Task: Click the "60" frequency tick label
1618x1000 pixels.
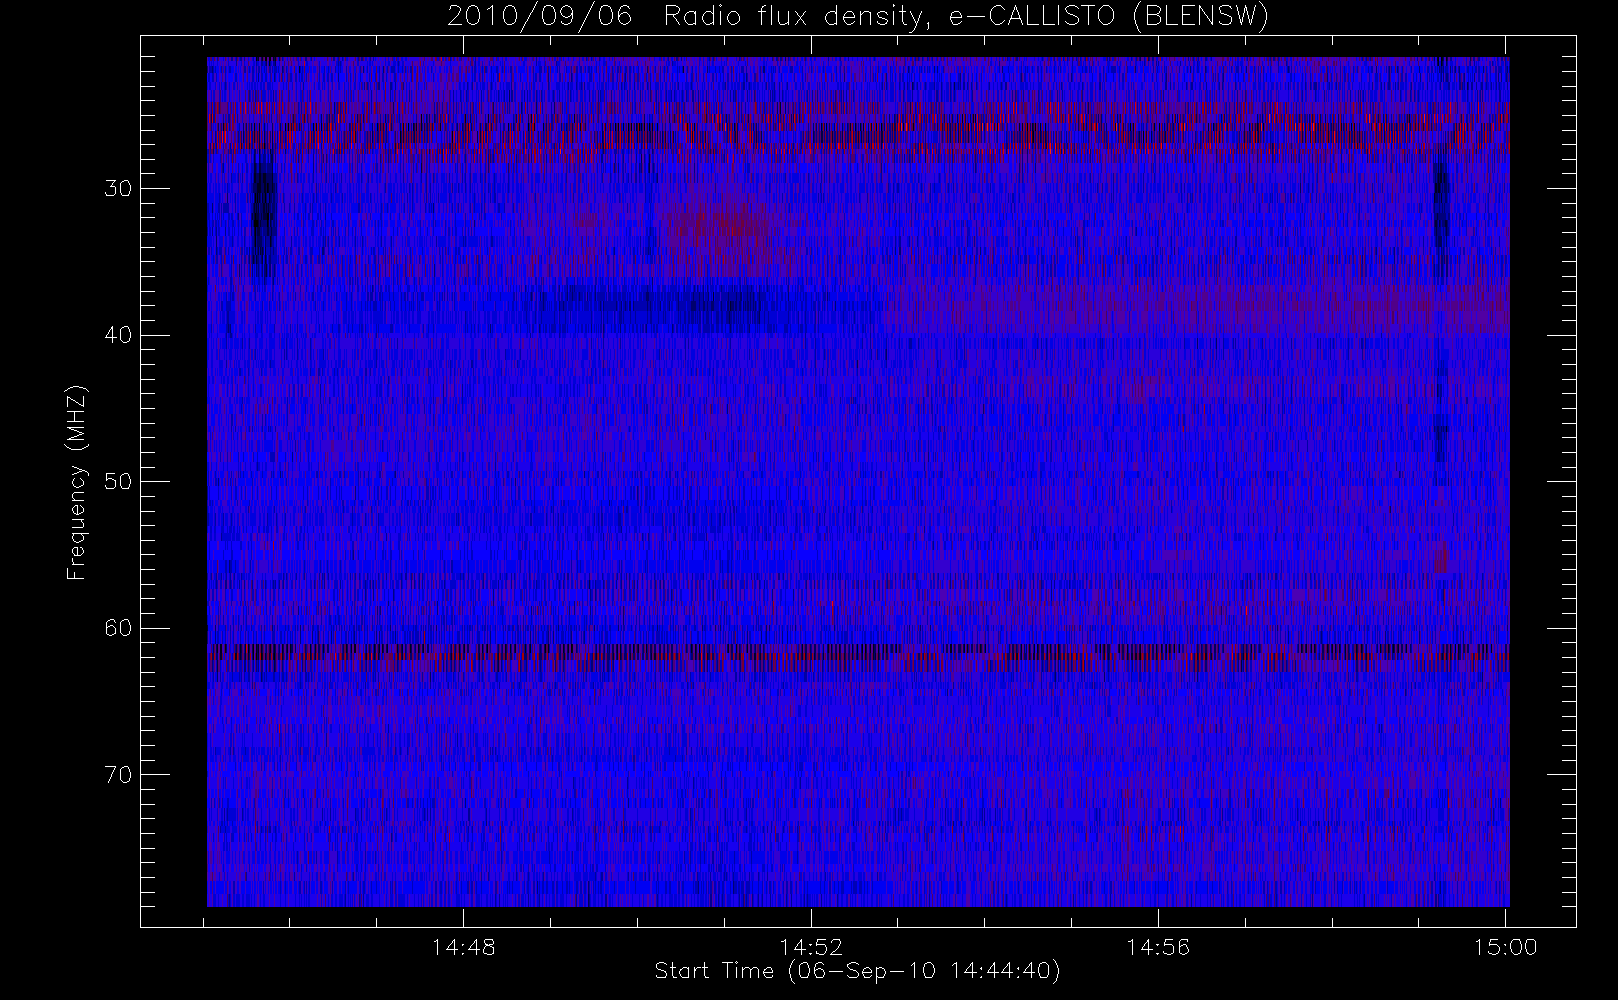Action: pos(118,628)
